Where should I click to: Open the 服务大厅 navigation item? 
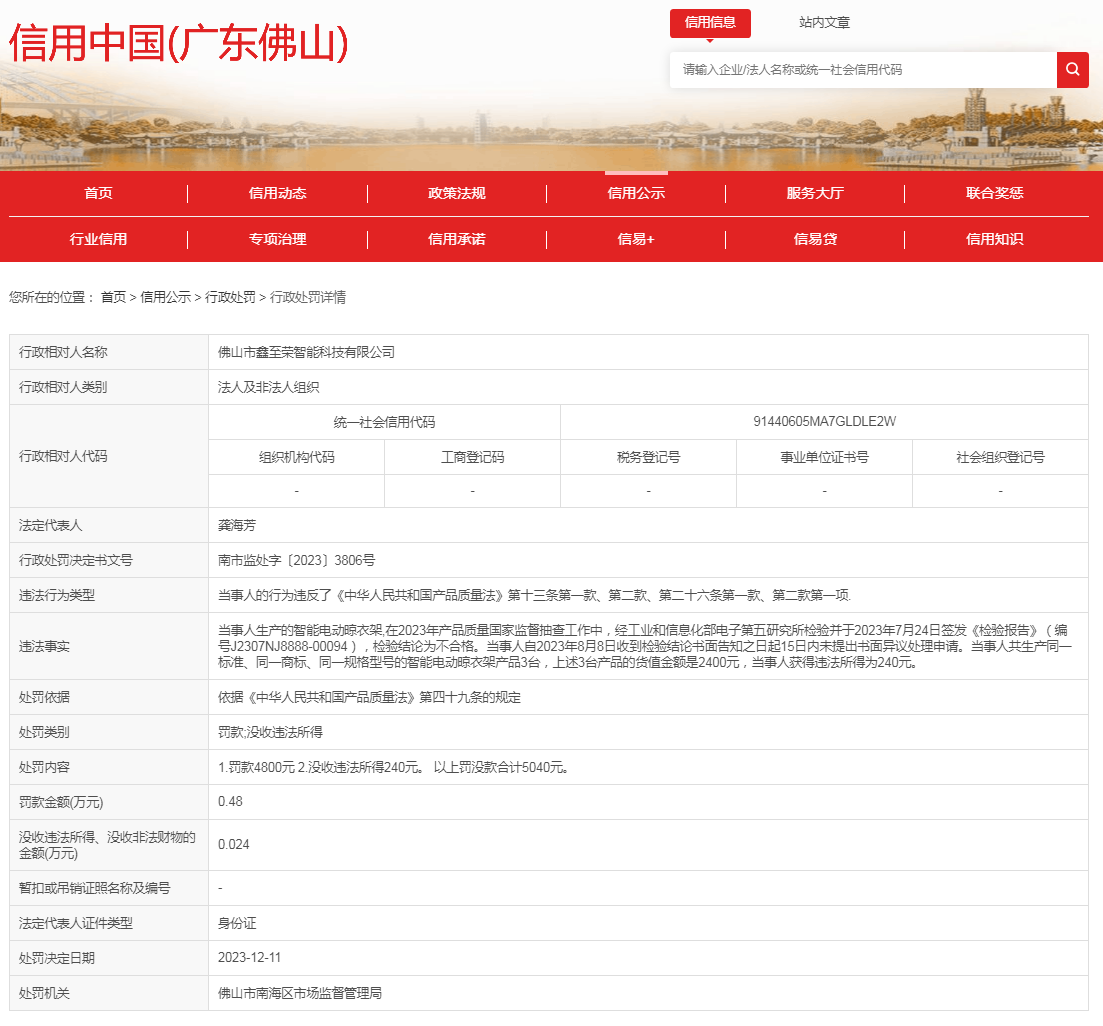pyautogui.click(x=815, y=193)
